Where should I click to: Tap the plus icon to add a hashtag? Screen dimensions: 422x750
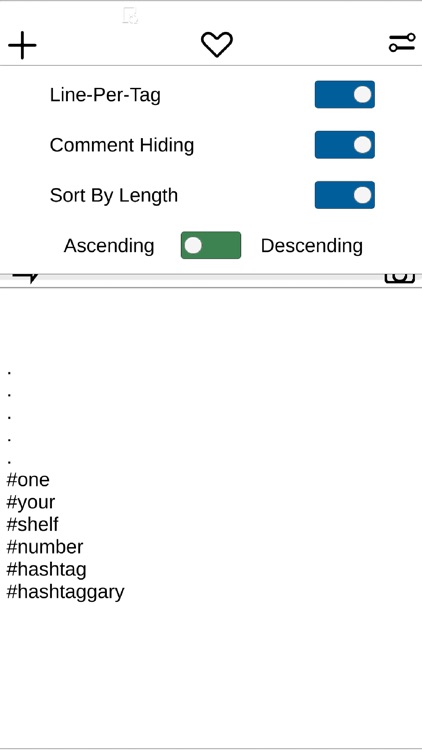point(22,45)
